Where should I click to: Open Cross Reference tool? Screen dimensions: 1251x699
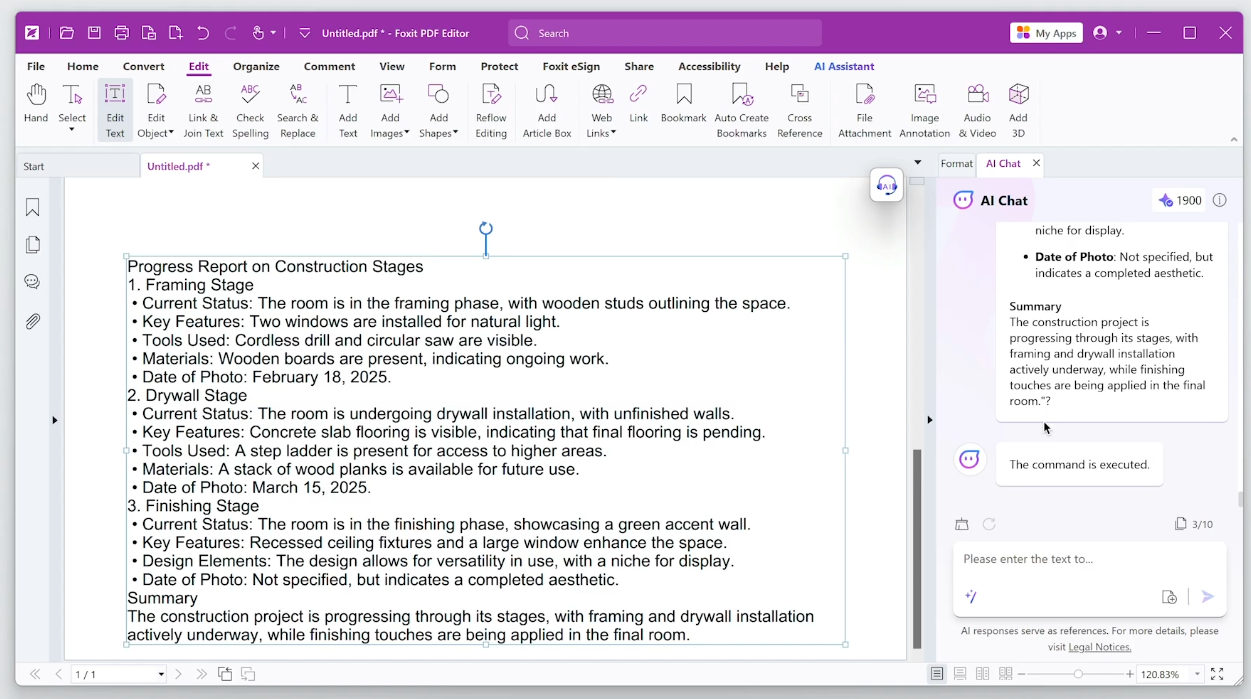click(x=800, y=110)
